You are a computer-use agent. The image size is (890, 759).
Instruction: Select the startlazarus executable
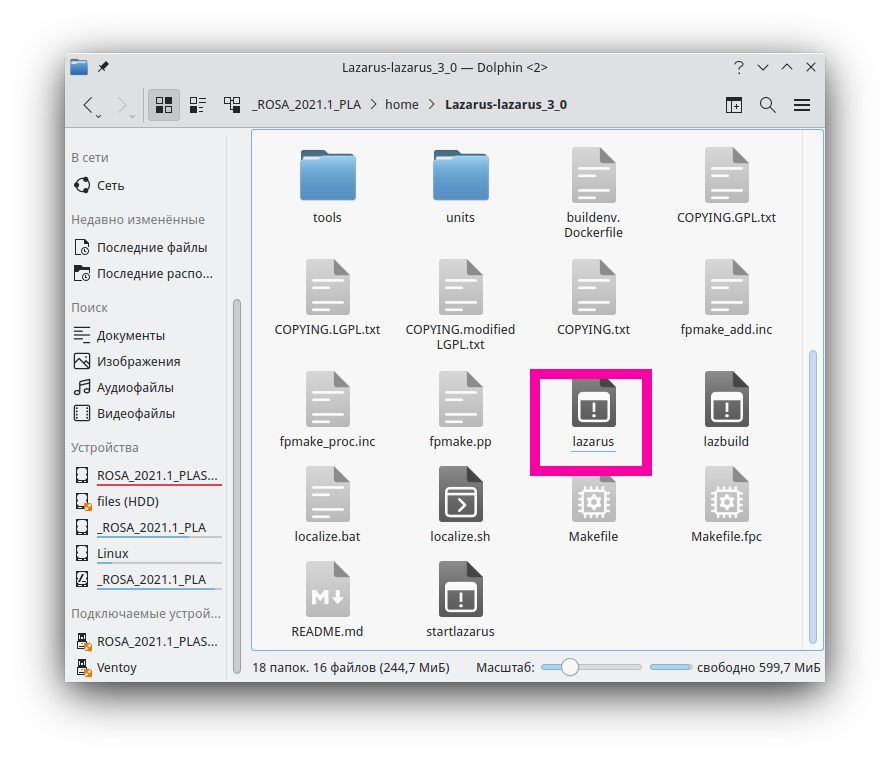460,599
